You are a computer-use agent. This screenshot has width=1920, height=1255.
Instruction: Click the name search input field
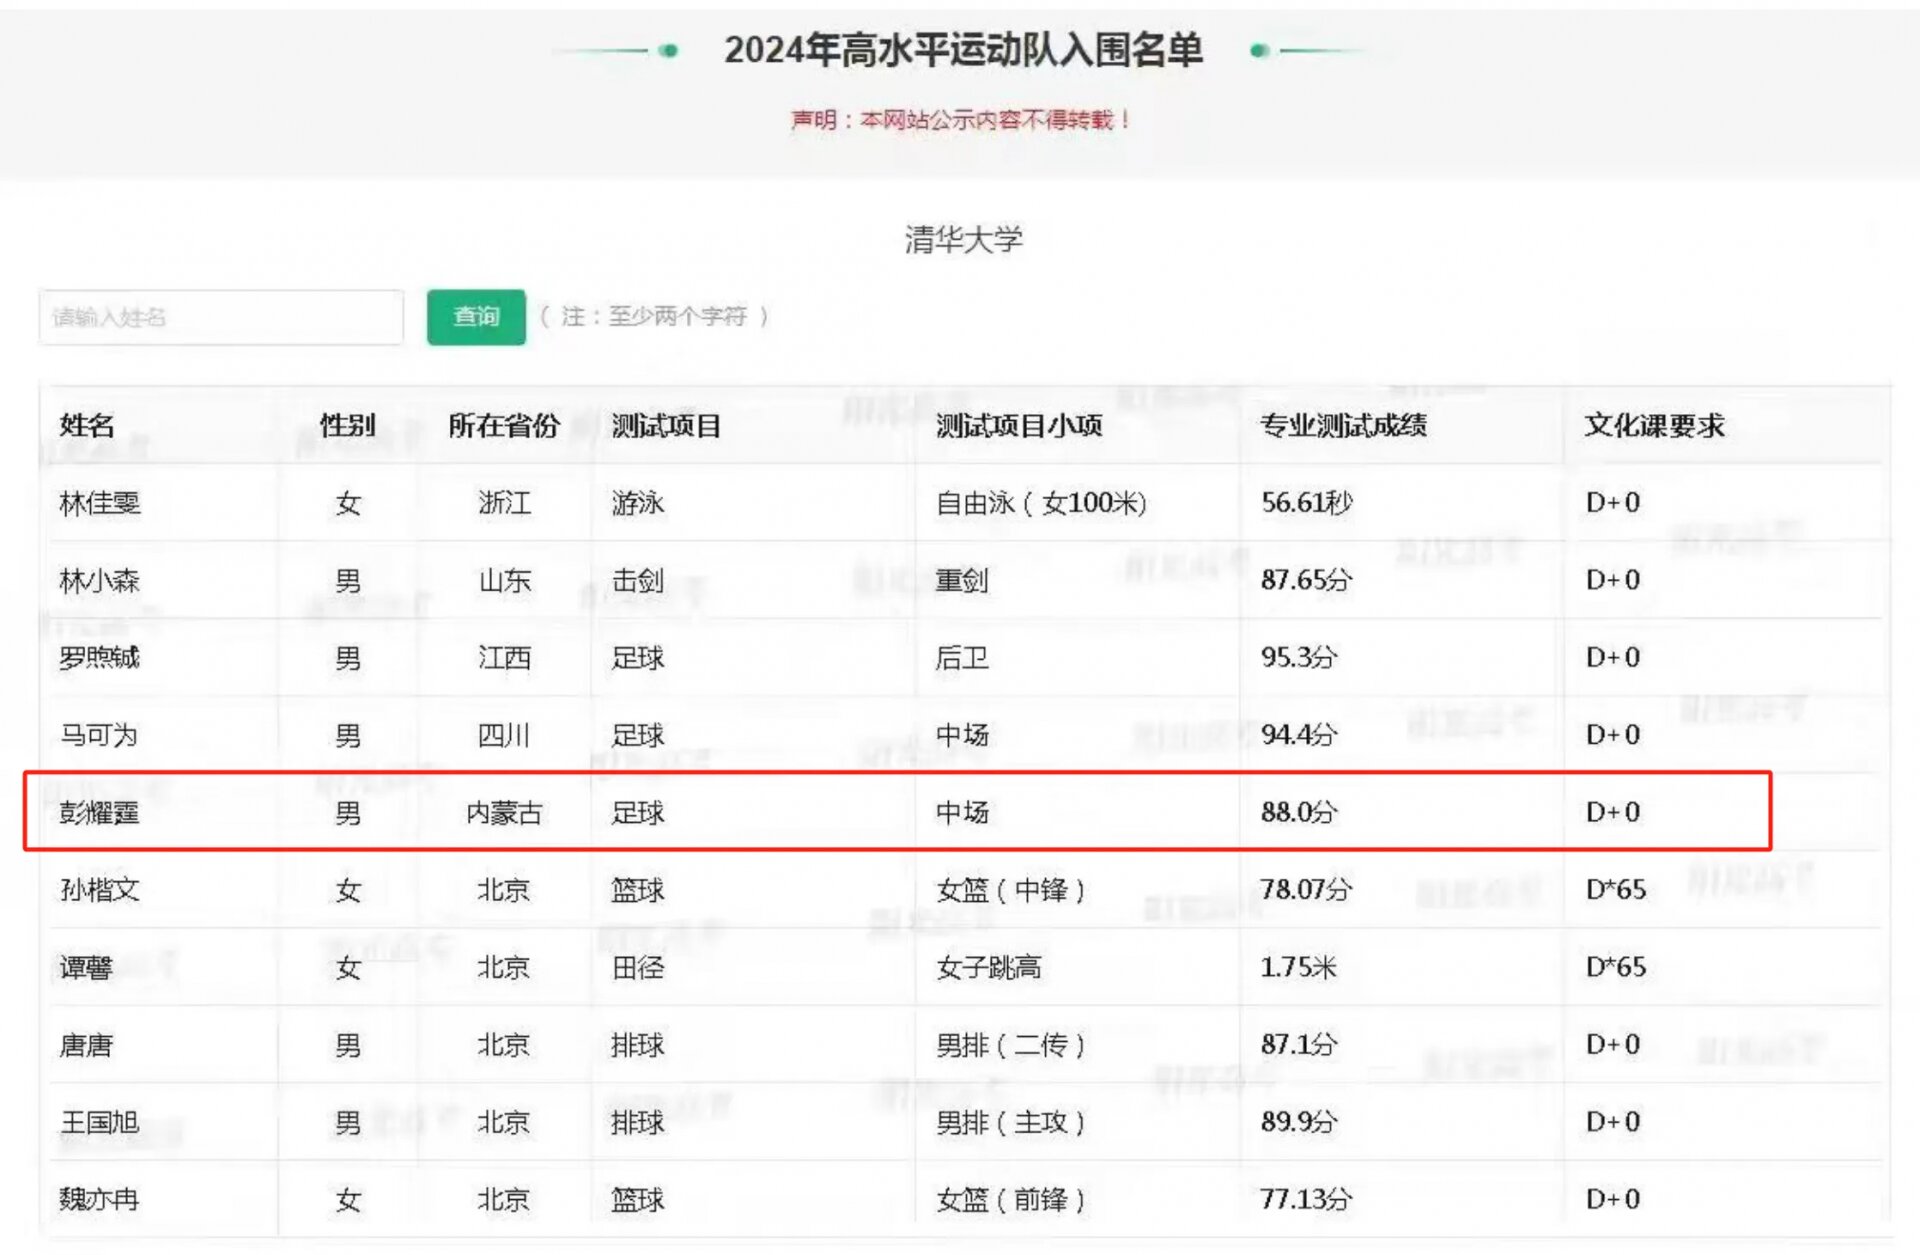(x=221, y=317)
